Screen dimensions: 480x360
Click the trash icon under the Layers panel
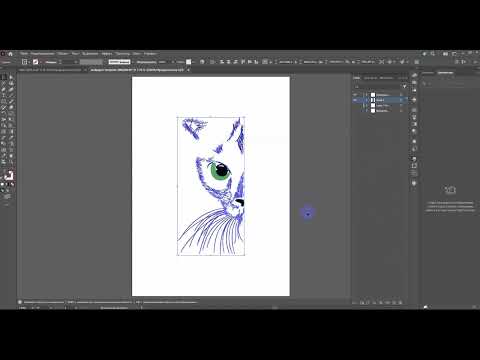tap(400, 302)
